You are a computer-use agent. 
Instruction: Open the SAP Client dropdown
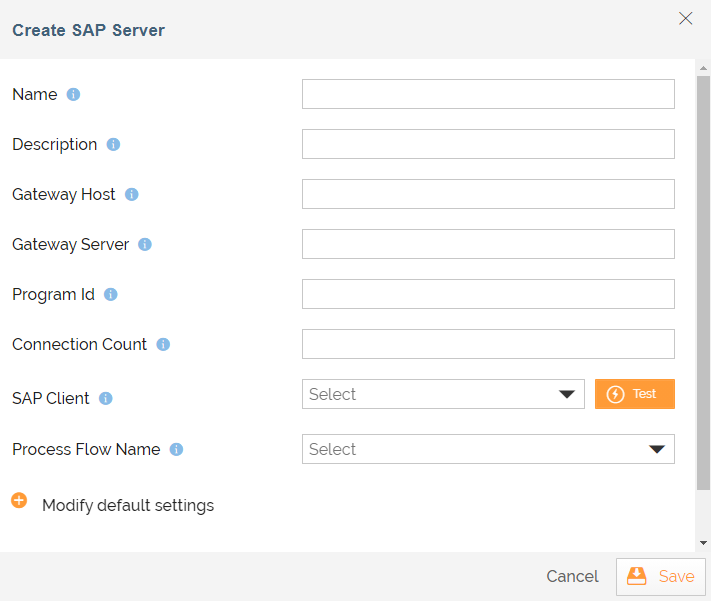[442, 394]
